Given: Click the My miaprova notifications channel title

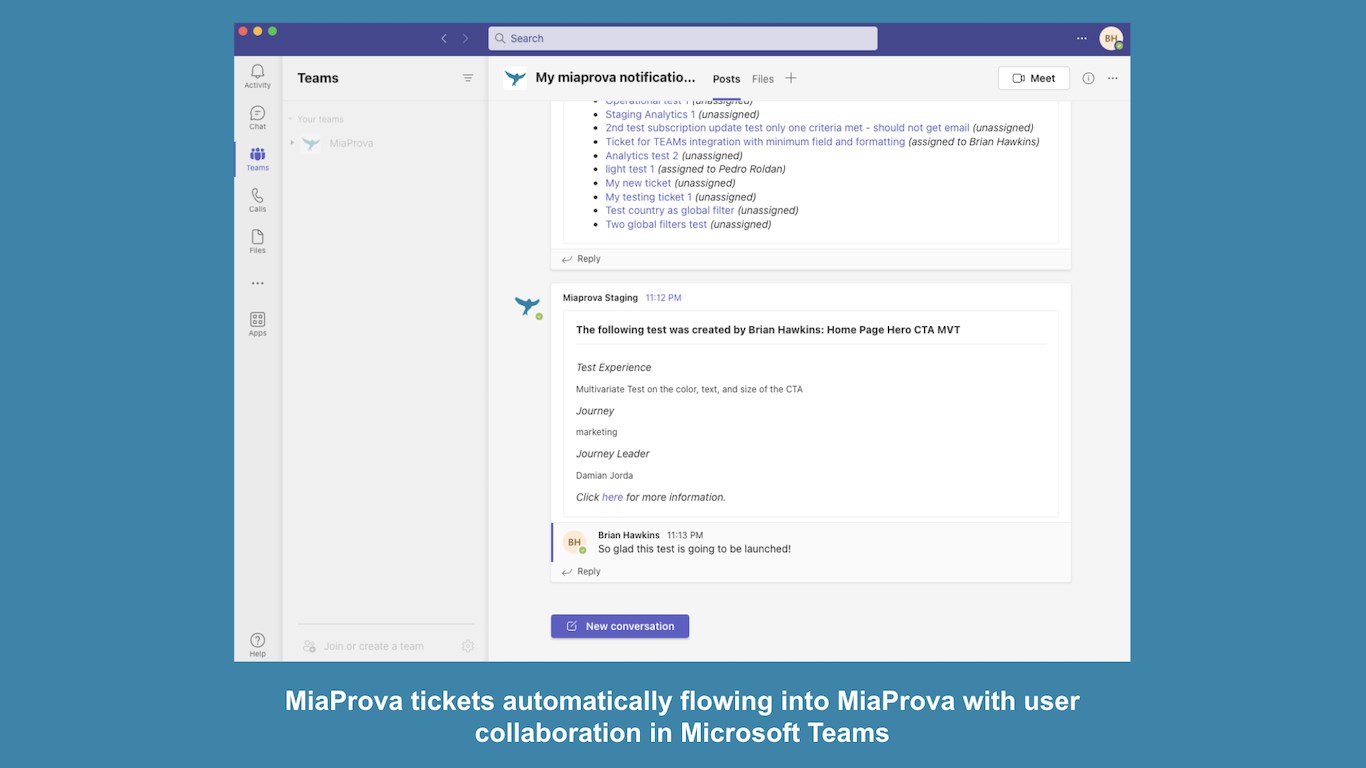Looking at the screenshot, I should coord(615,78).
